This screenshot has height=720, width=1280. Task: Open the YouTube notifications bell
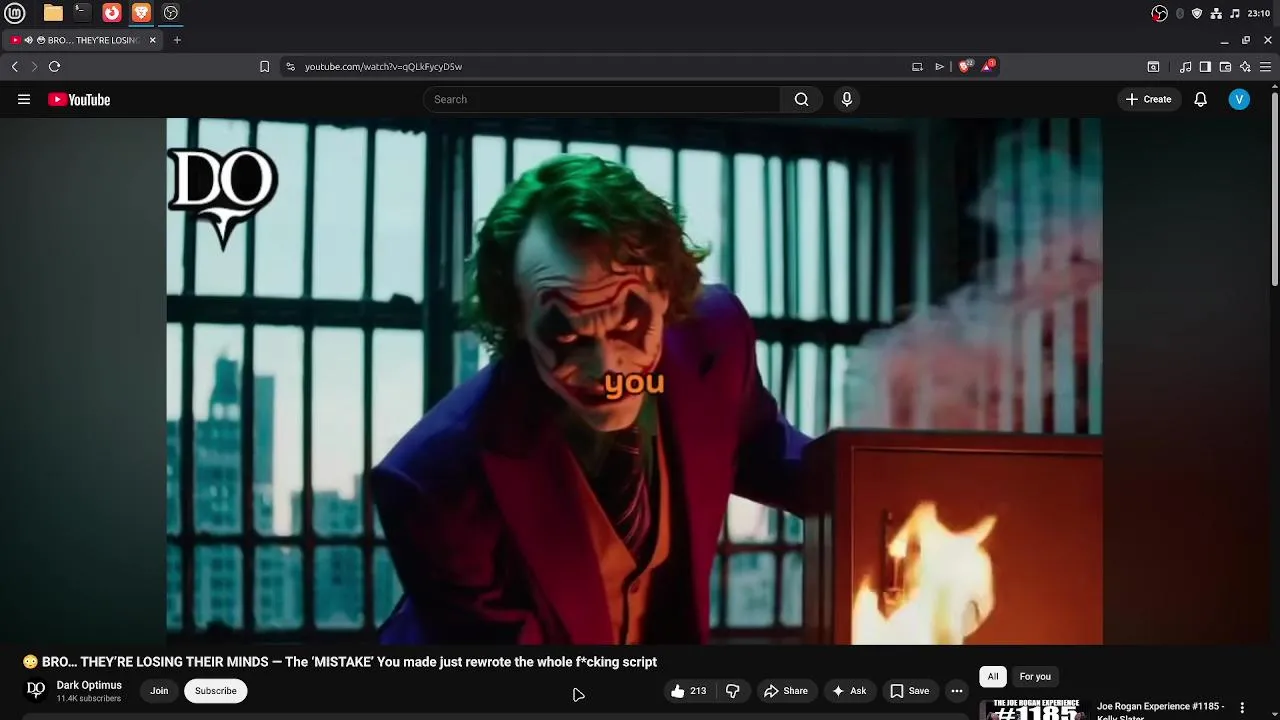[x=1201, y=99]
